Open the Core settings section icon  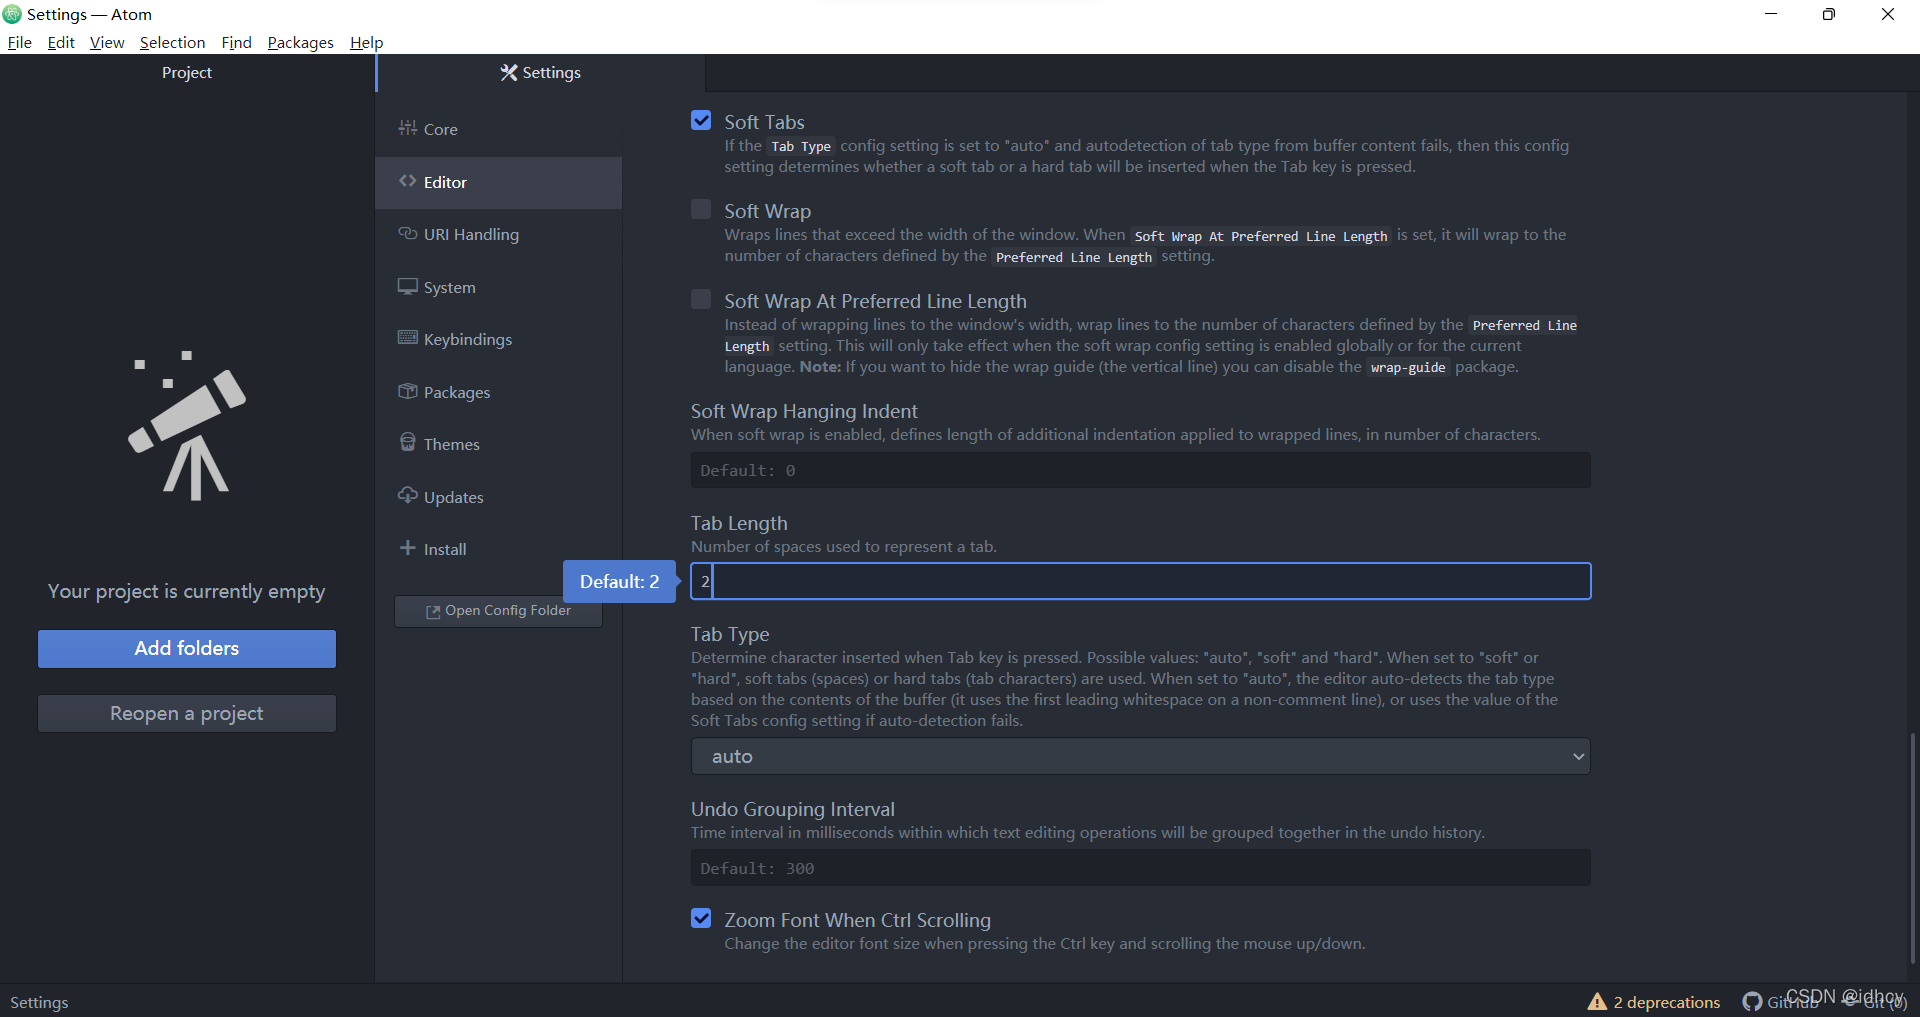coord(407,128)
